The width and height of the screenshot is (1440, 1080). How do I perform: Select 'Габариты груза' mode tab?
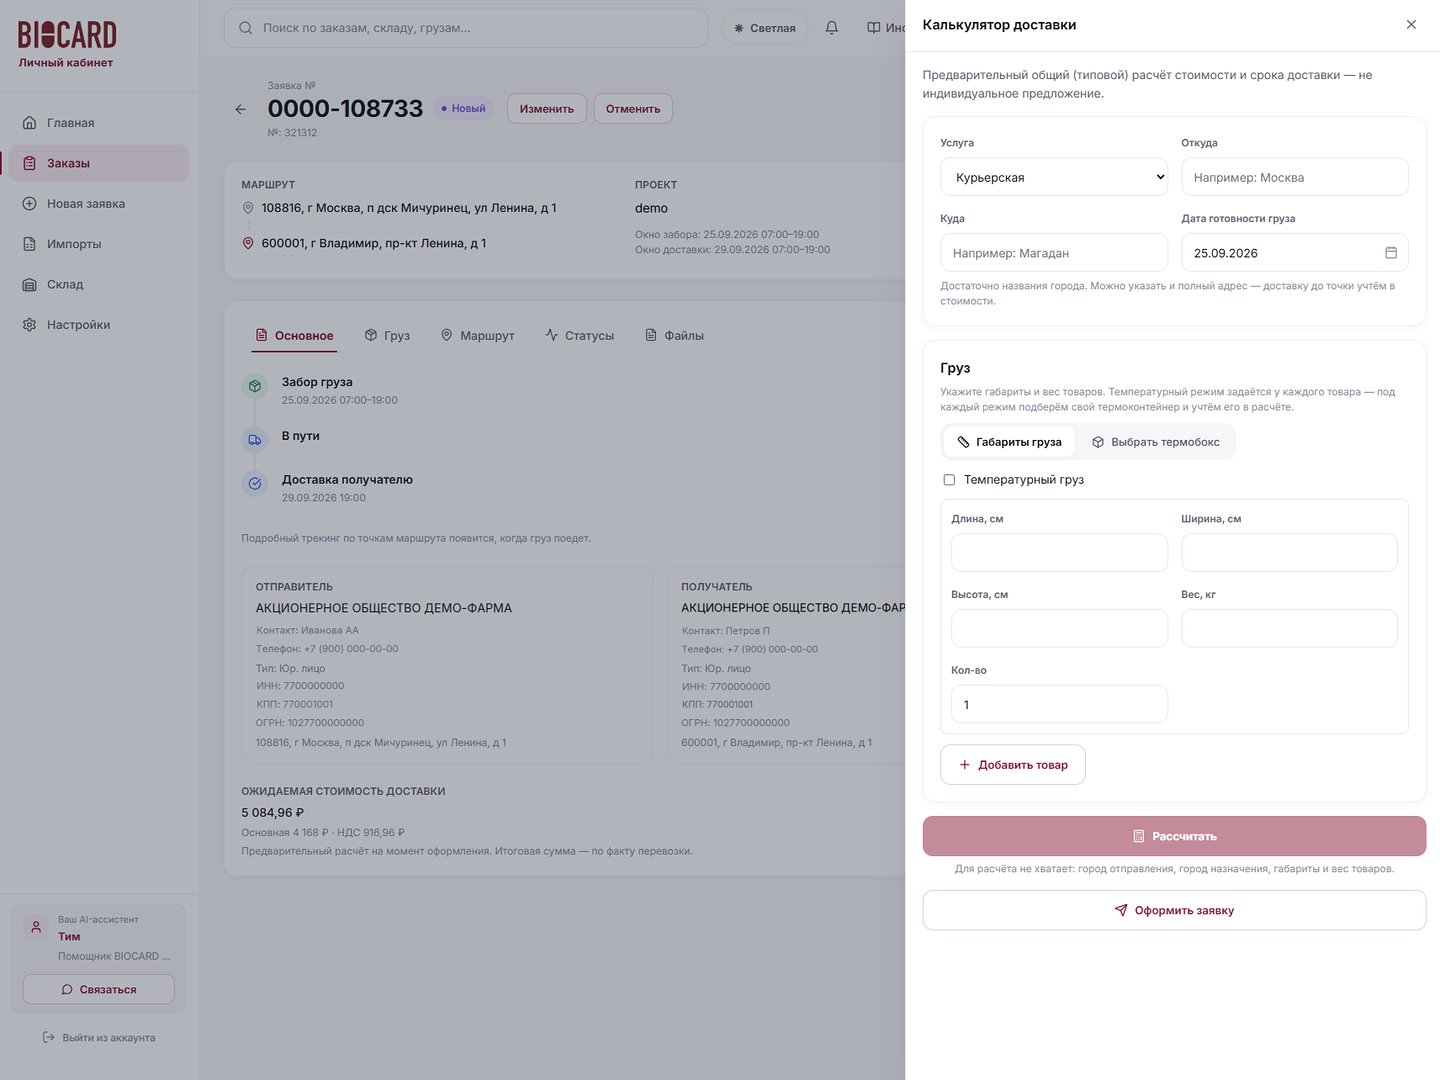pyautogui.click(x=1009, y=442)
